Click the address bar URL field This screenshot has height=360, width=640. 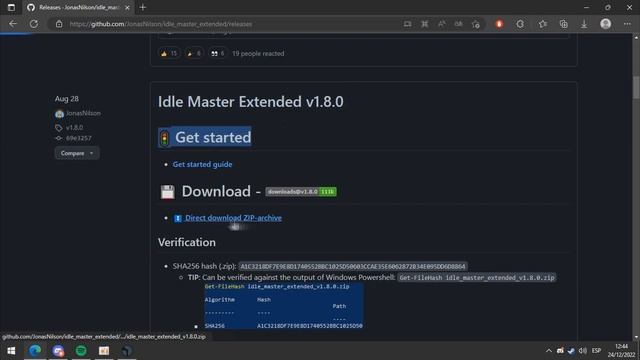coord(229,24)
